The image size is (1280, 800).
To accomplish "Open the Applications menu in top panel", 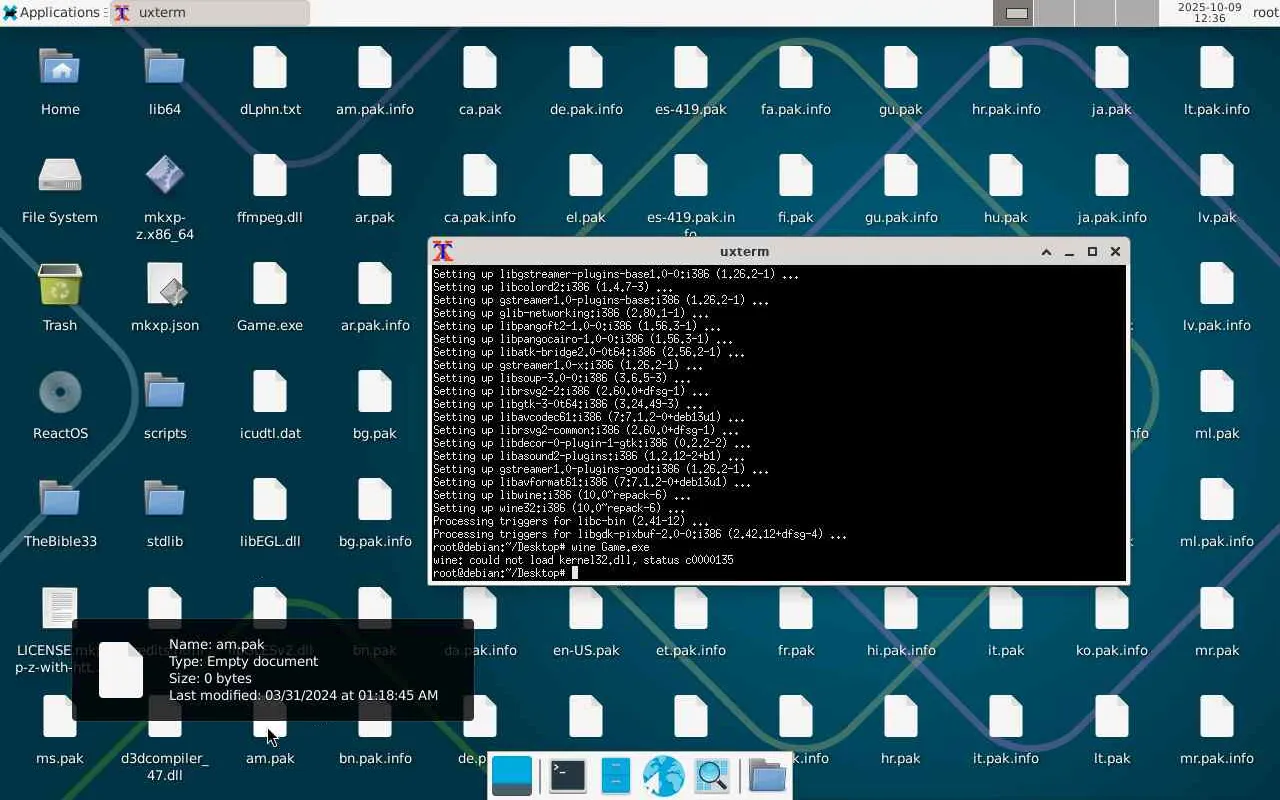I will [53, 13].
